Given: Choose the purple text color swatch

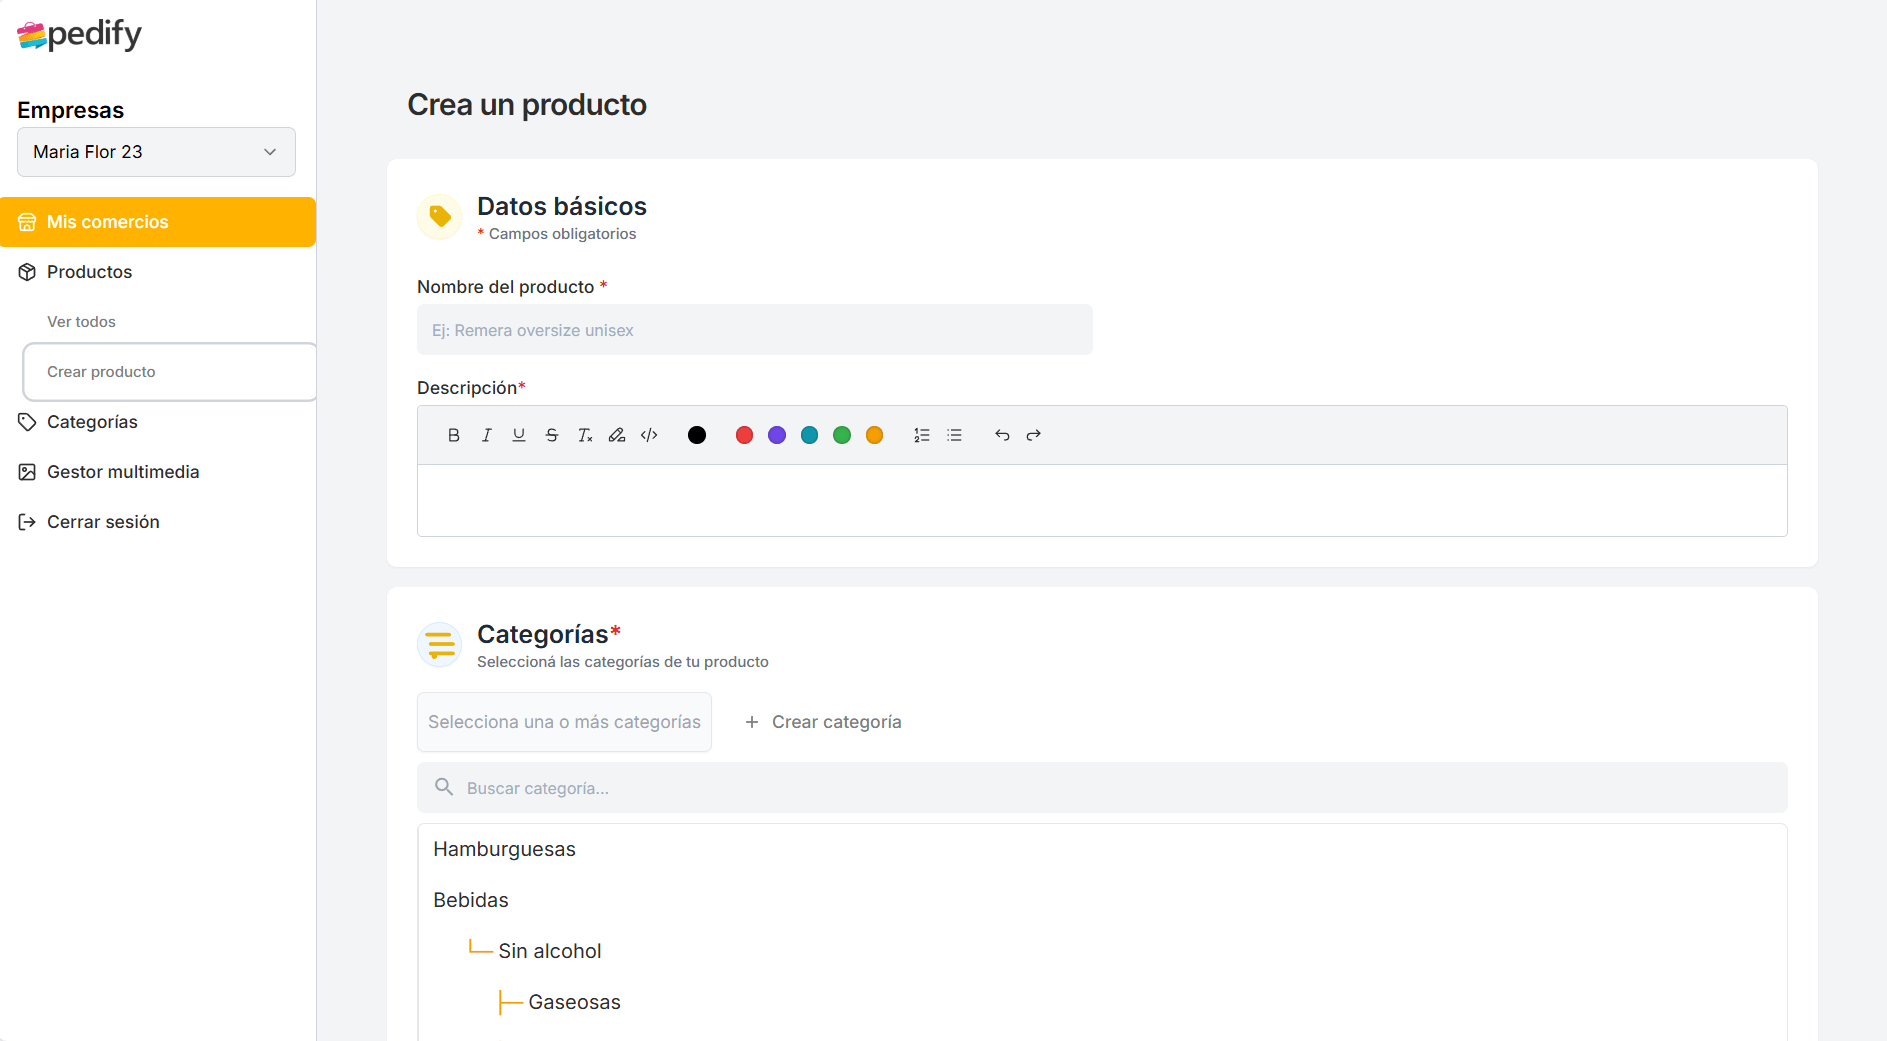Looking at the screenshot, I should pyautogui.click(x=777, y=435).
